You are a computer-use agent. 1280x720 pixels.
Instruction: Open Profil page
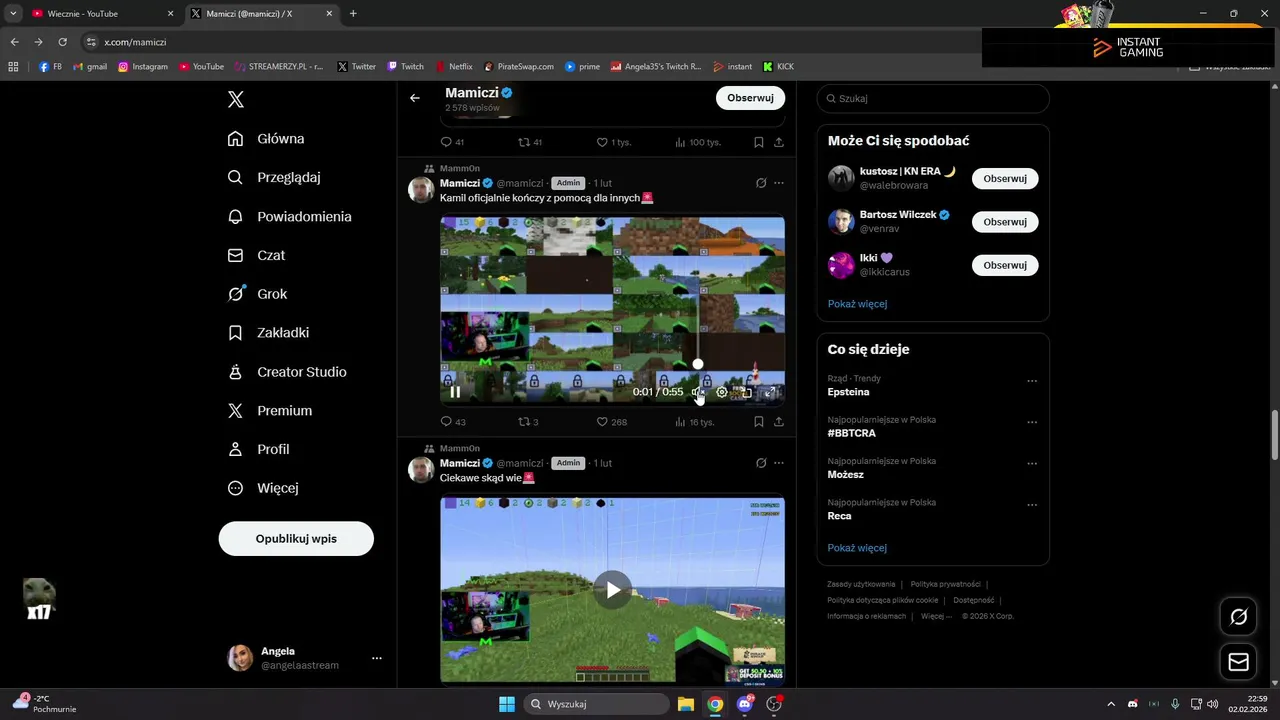tap(259, 449)
